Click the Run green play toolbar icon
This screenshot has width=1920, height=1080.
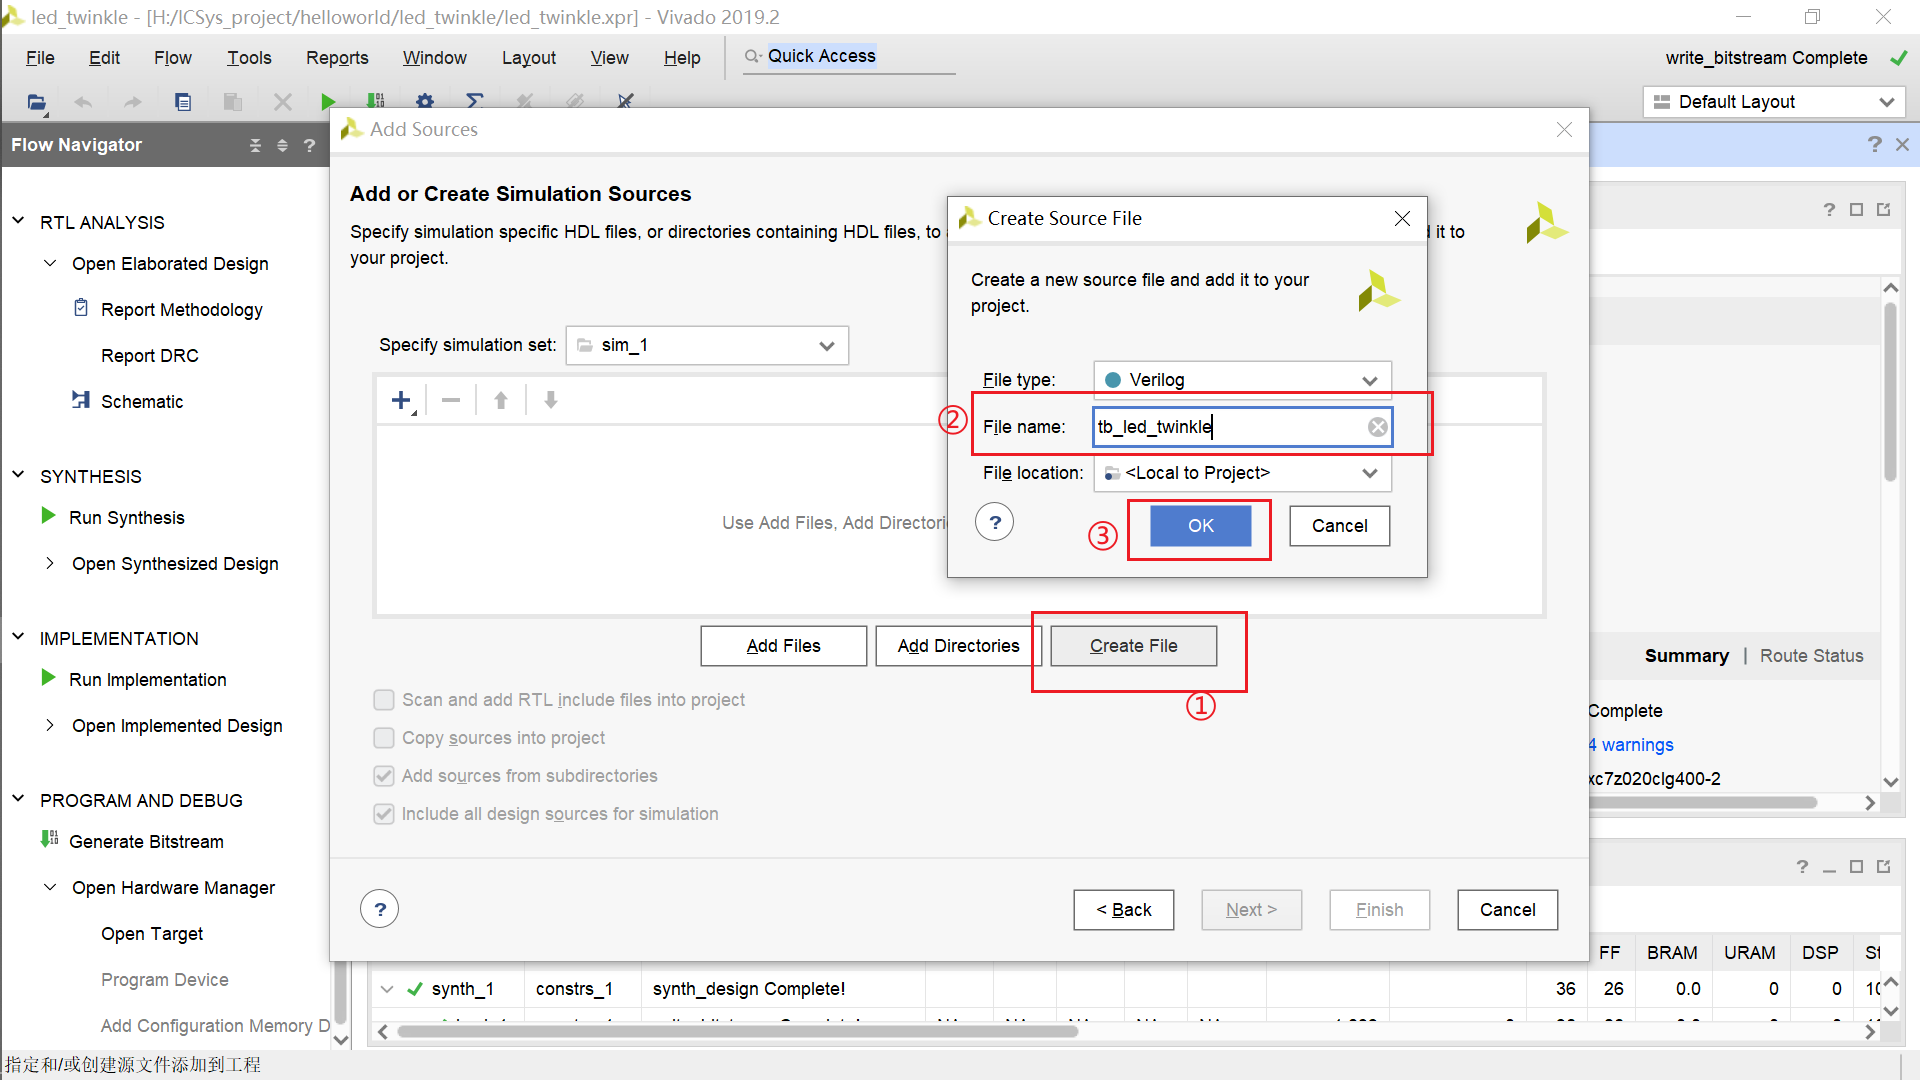tap(328, 101)
